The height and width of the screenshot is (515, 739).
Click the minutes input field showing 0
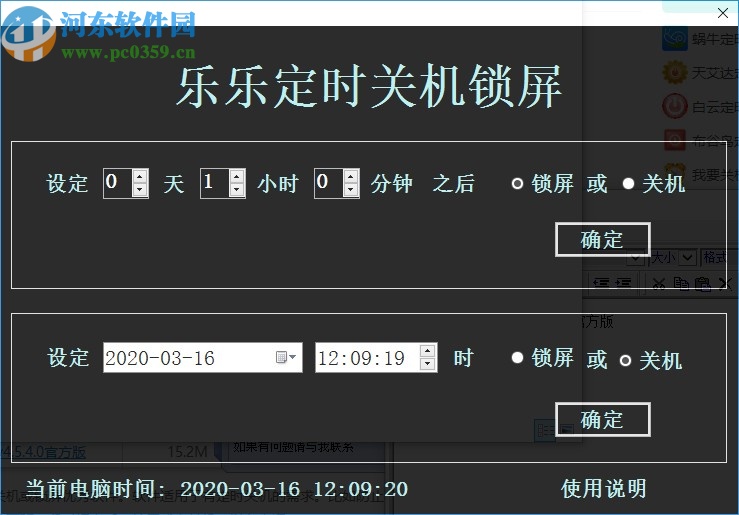pyautogui.click(x=329, y=183)
